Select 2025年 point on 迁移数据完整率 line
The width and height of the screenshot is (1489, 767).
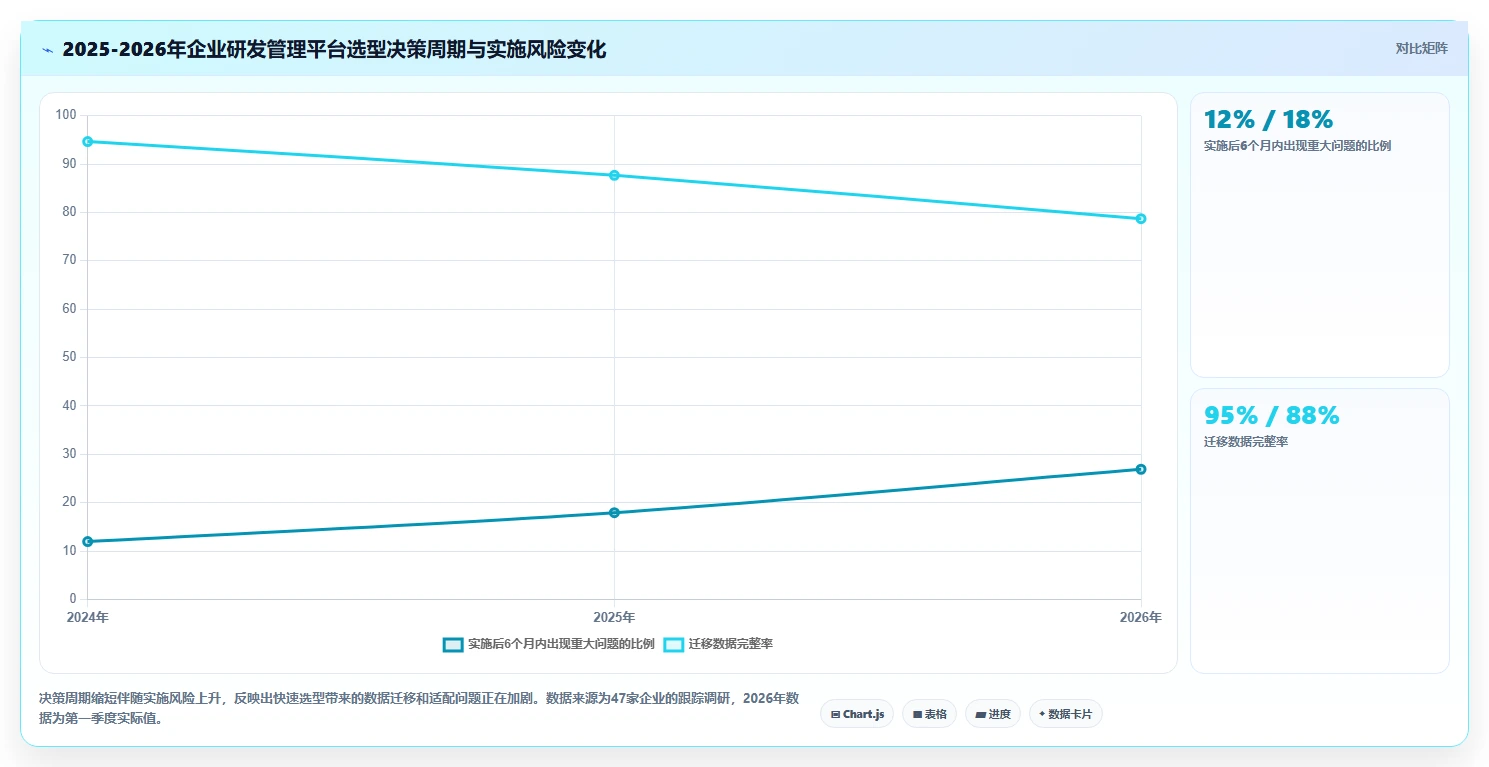tap(614, 175)
